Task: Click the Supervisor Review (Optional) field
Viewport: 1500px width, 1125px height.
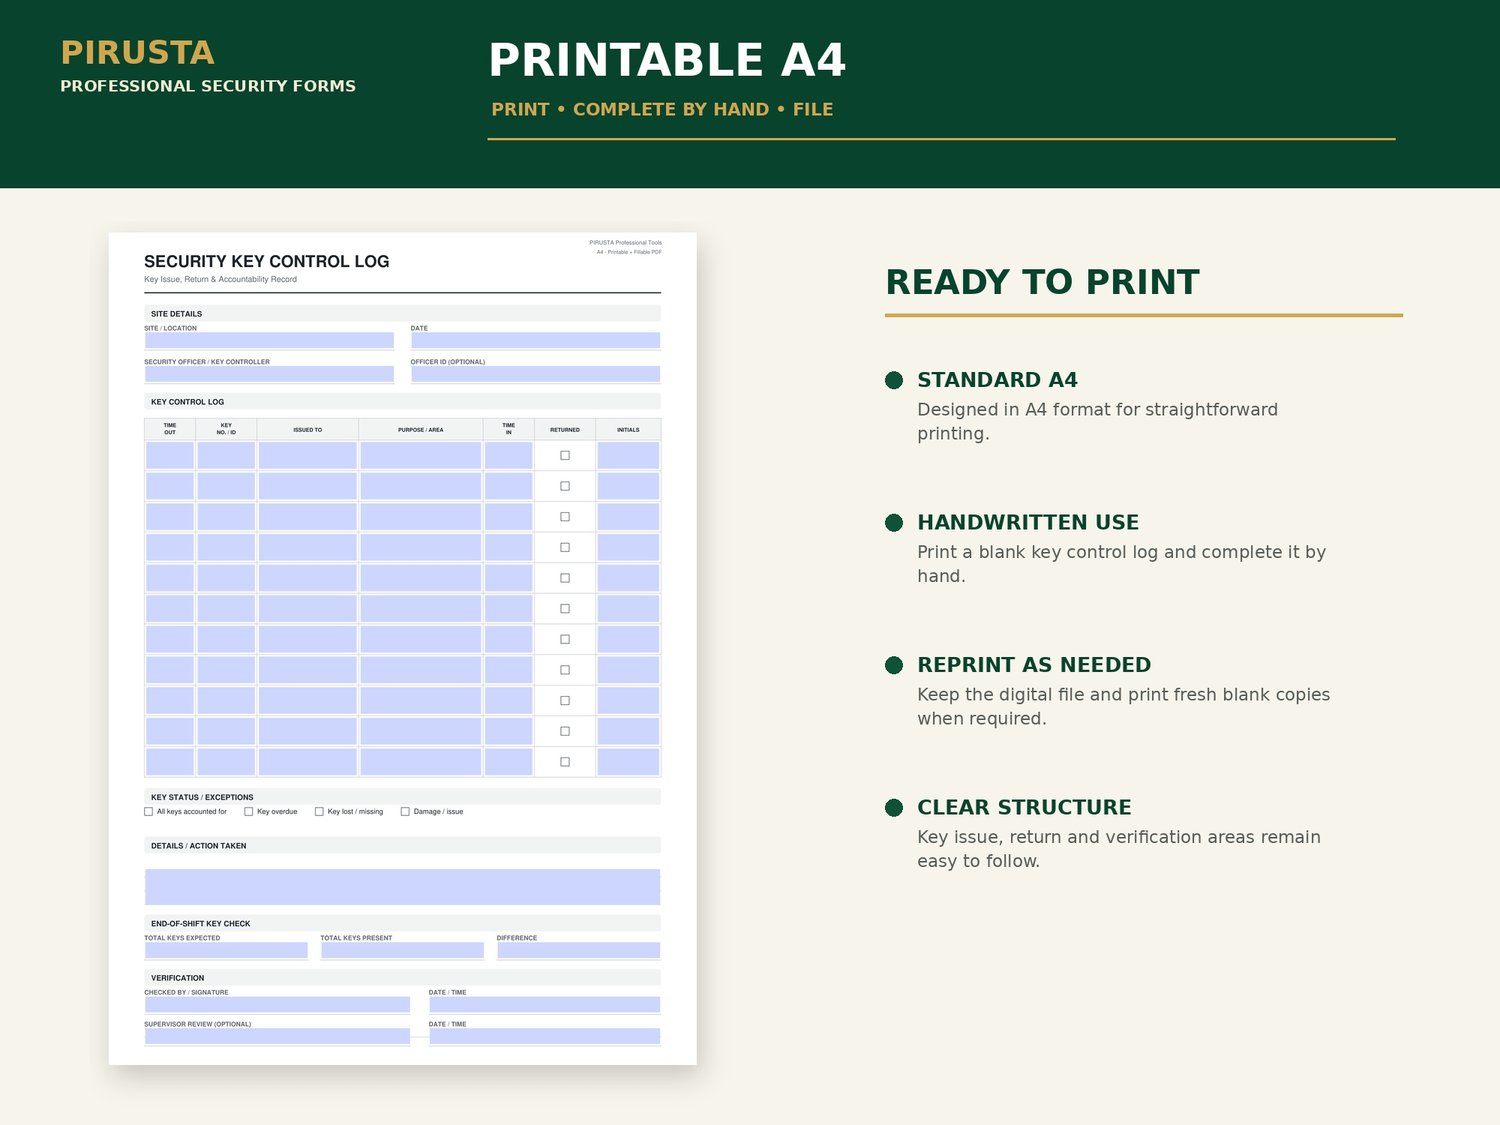Action: pos(277,1036)
